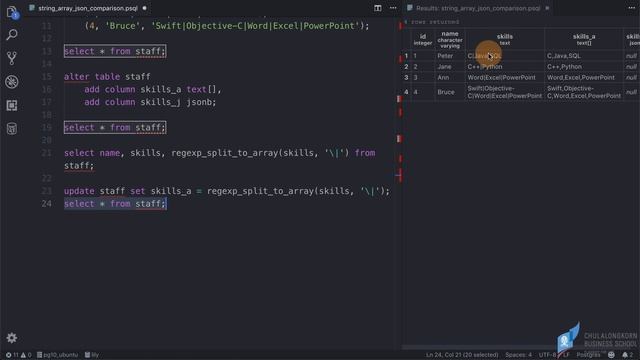Close the Results tab
The image size is (640, 360).
coord(547,8)
